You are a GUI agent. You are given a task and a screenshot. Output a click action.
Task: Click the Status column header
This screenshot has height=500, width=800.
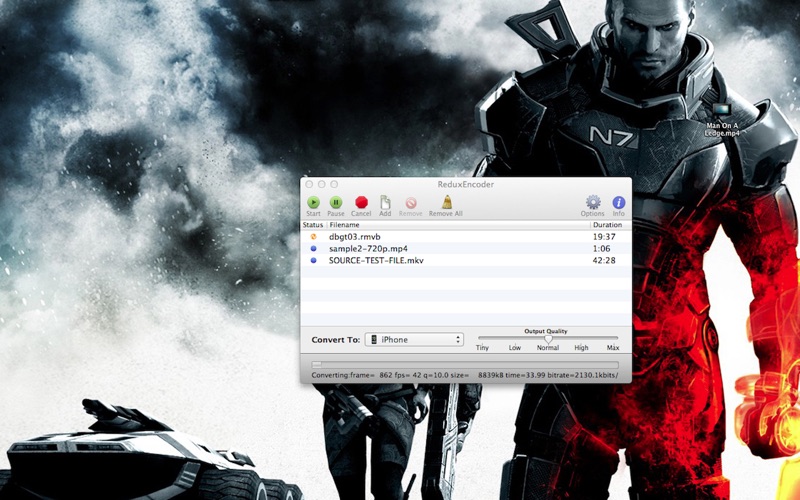[x=313, y=224]
